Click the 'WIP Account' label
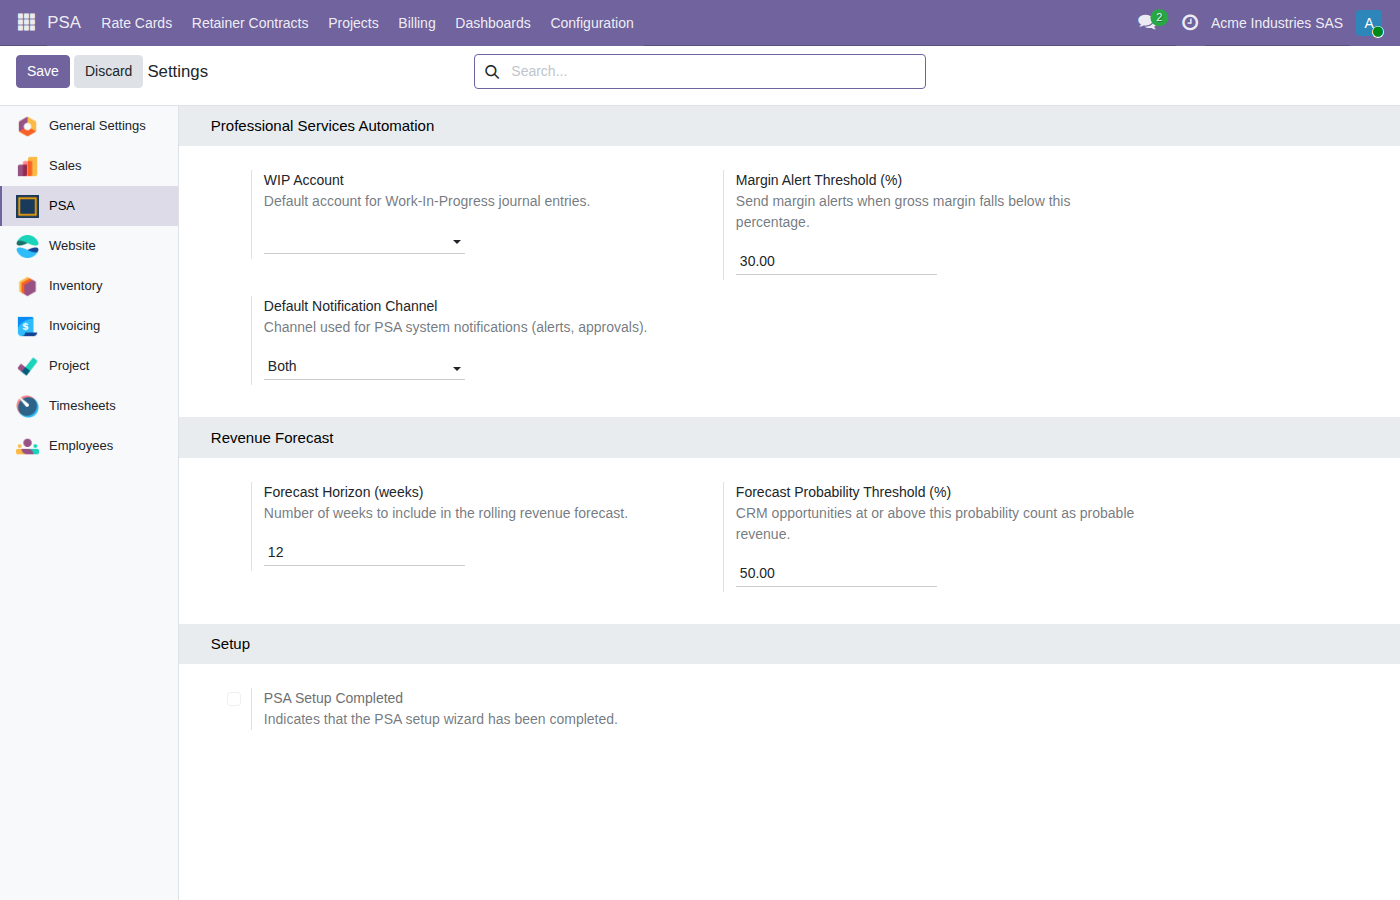This screenshot has height=900, width=1400. [303, 180]
